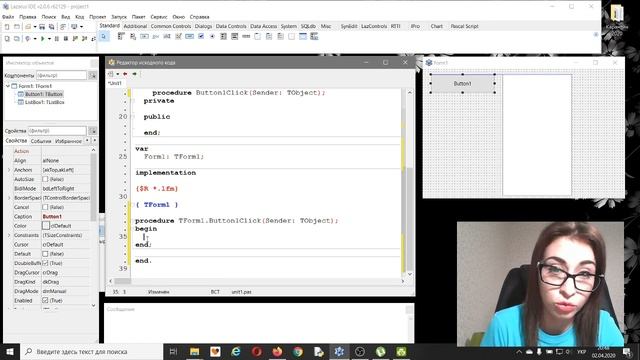This screenshot has height=360, width=640.
Task: Pick TLabel component from Standard palette
Action: (x=155, y=36)
